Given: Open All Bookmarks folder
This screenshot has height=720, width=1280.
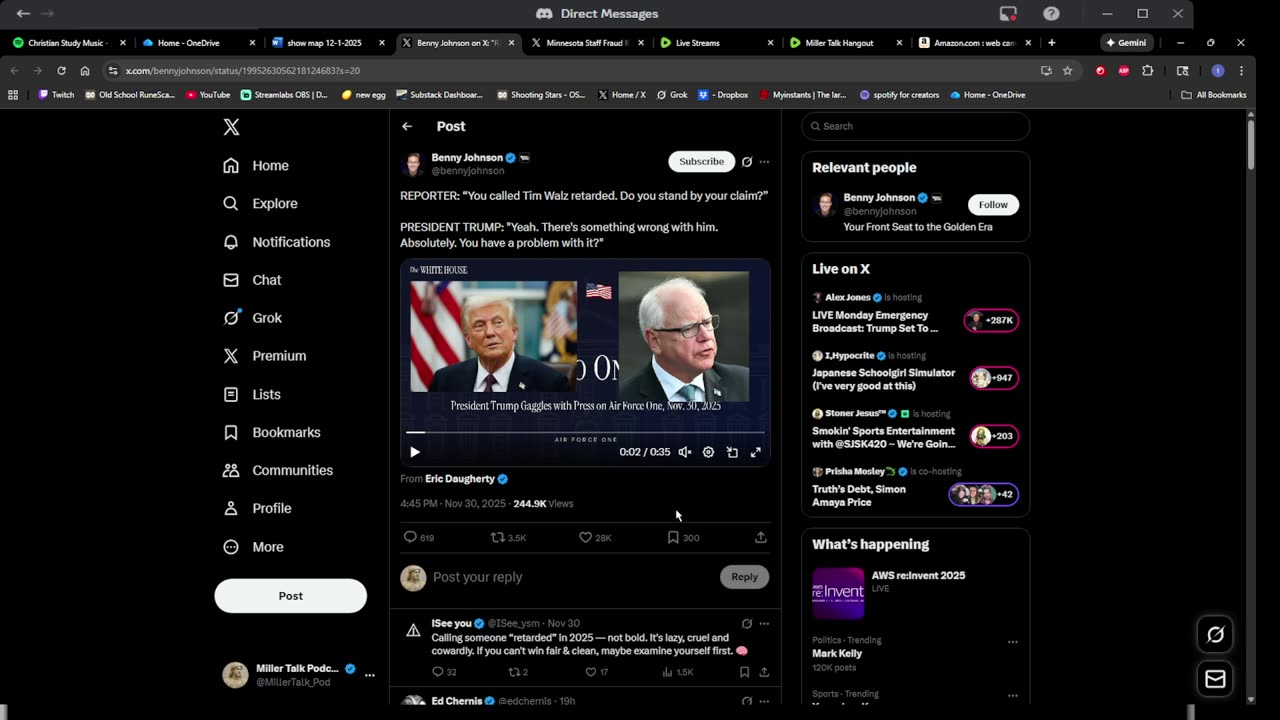Looking at the screenshot, I should click(1214, 95).
